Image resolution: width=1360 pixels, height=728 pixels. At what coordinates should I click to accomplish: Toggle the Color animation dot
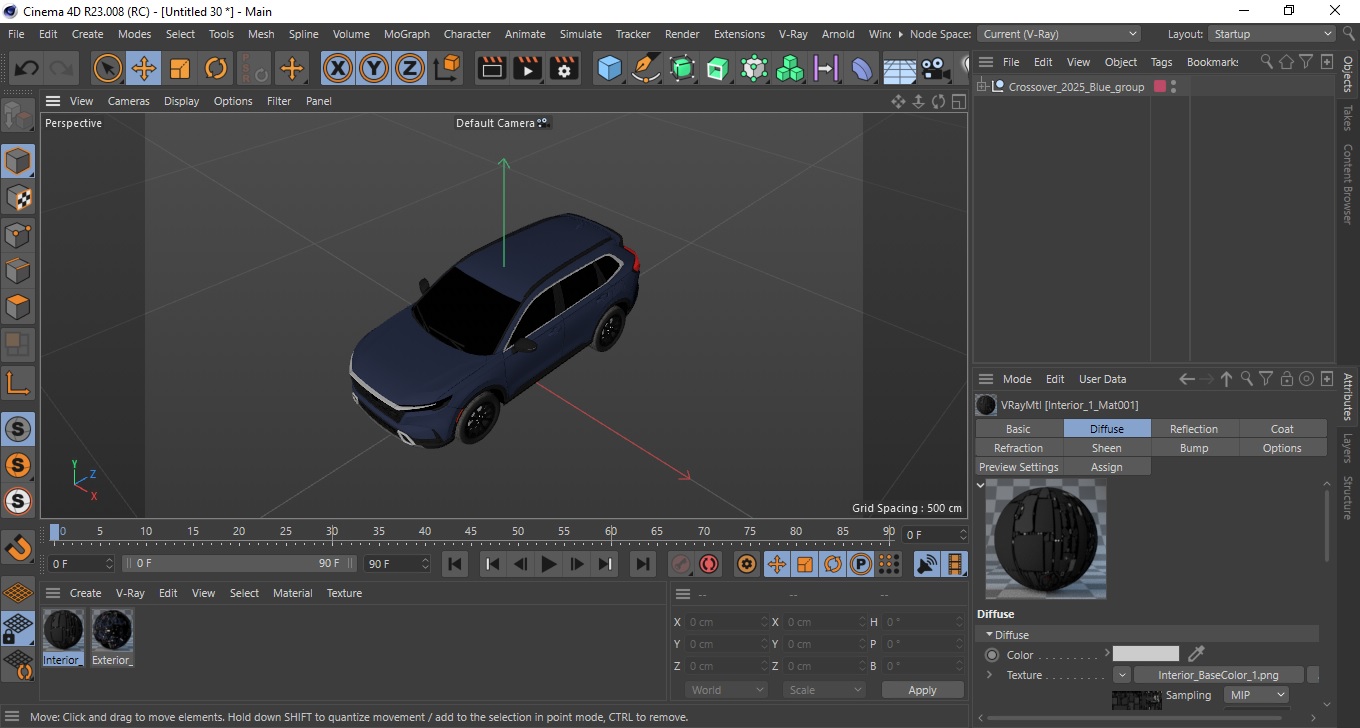[992, 655]
